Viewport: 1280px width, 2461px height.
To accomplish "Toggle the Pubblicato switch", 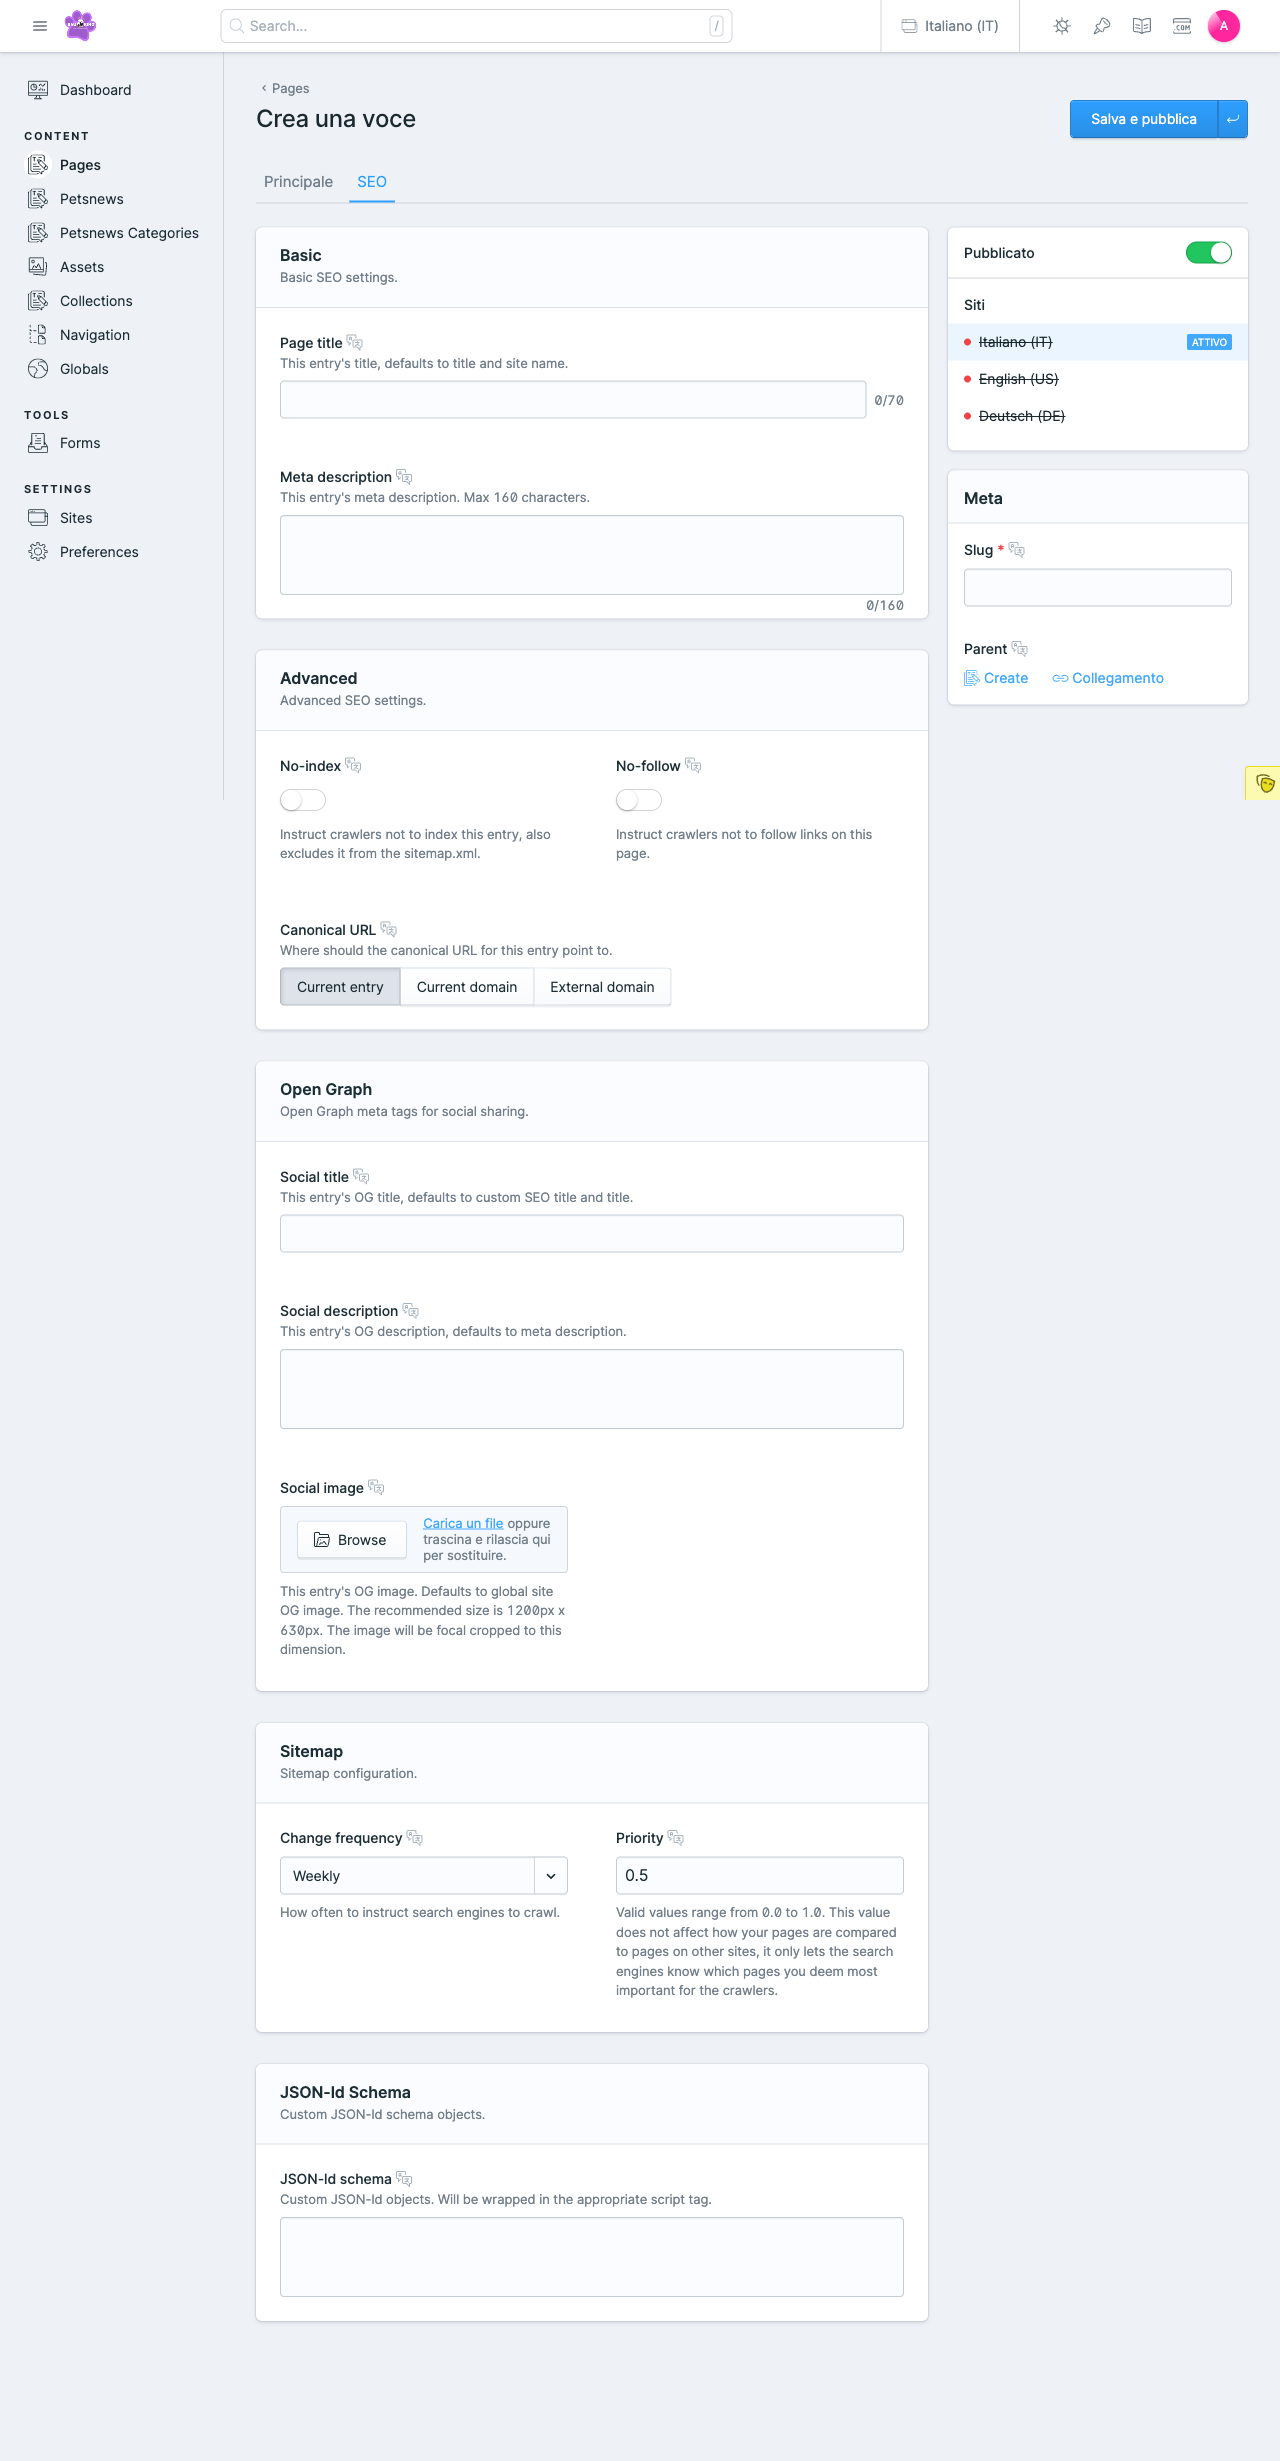I will tap(1209, 253).
